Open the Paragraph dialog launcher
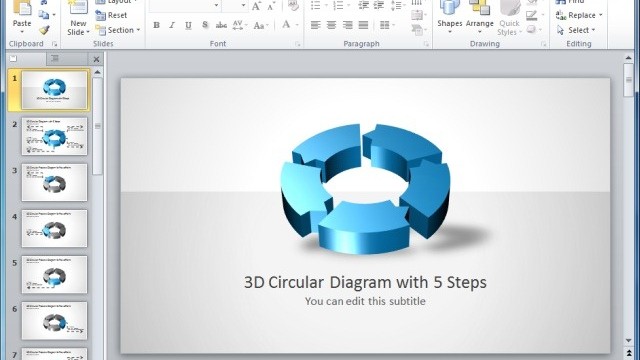The height and width of the screenshot is (360, 640). pos(426,44)
